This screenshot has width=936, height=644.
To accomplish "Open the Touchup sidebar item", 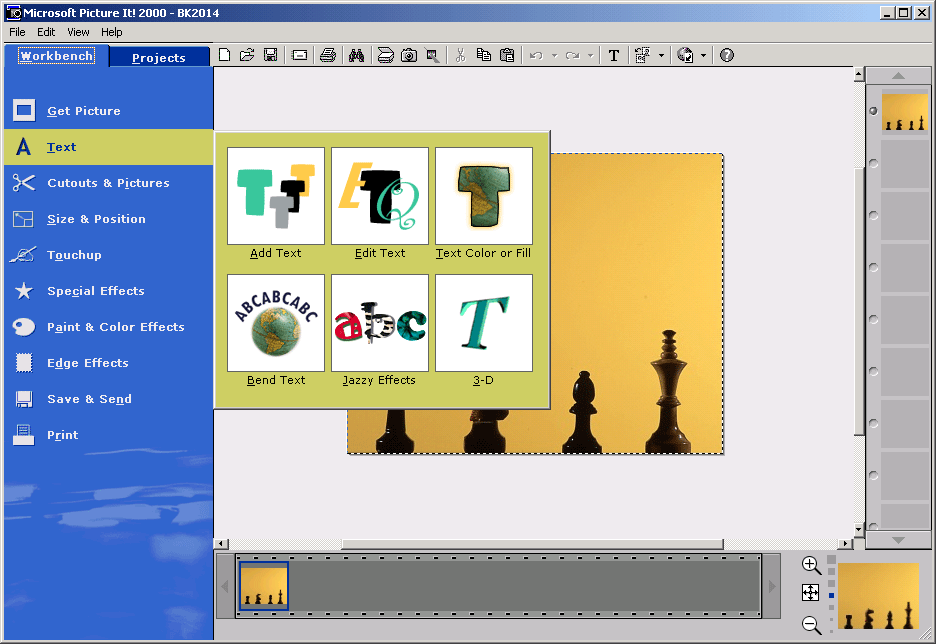I will pos(109,255).
